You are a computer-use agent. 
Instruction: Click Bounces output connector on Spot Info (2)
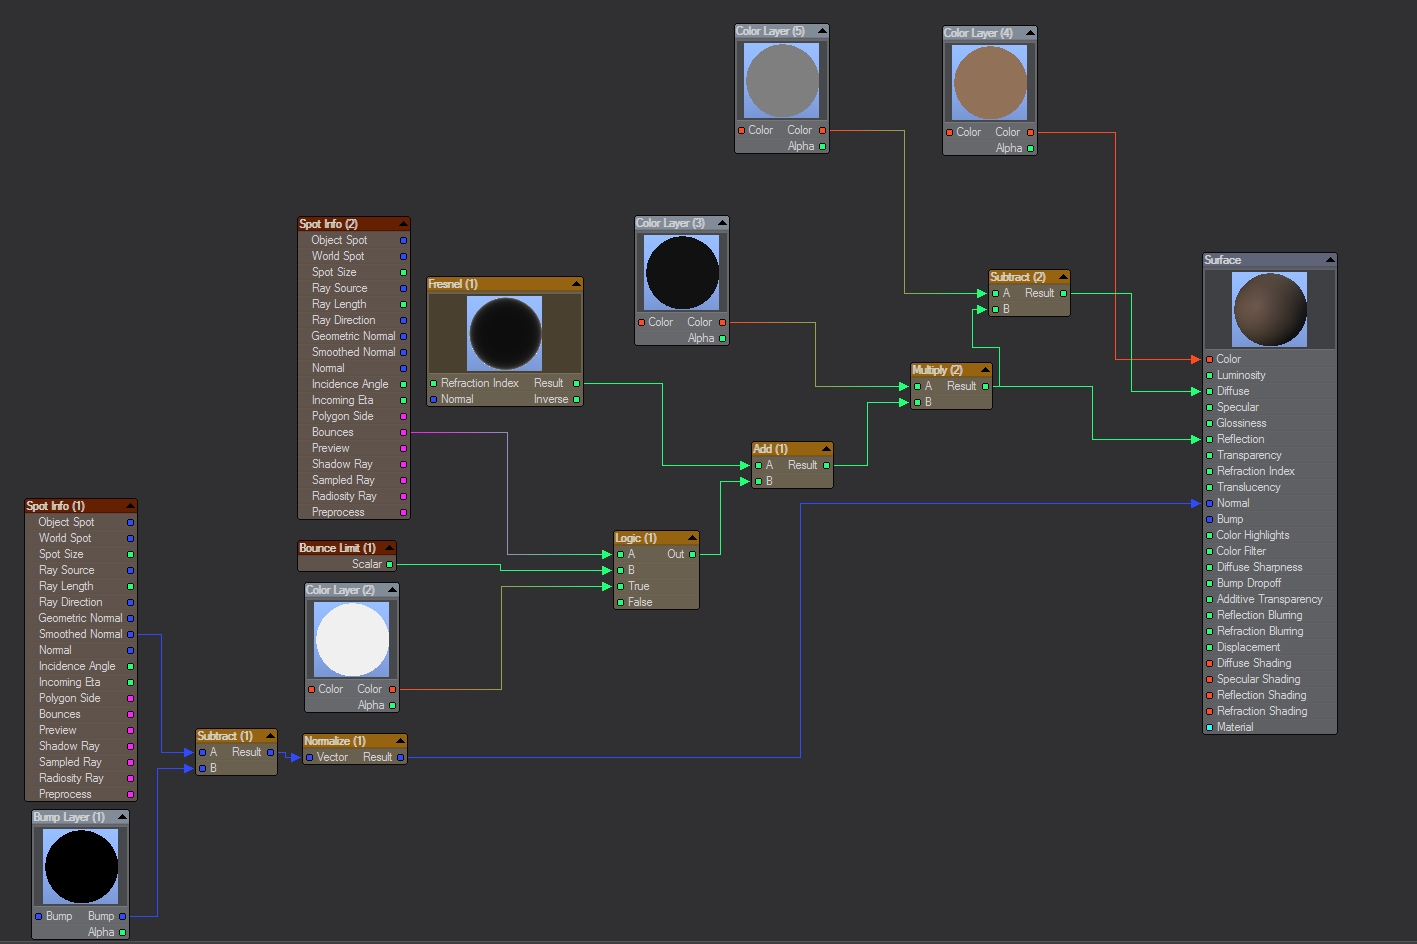[404, 432]
